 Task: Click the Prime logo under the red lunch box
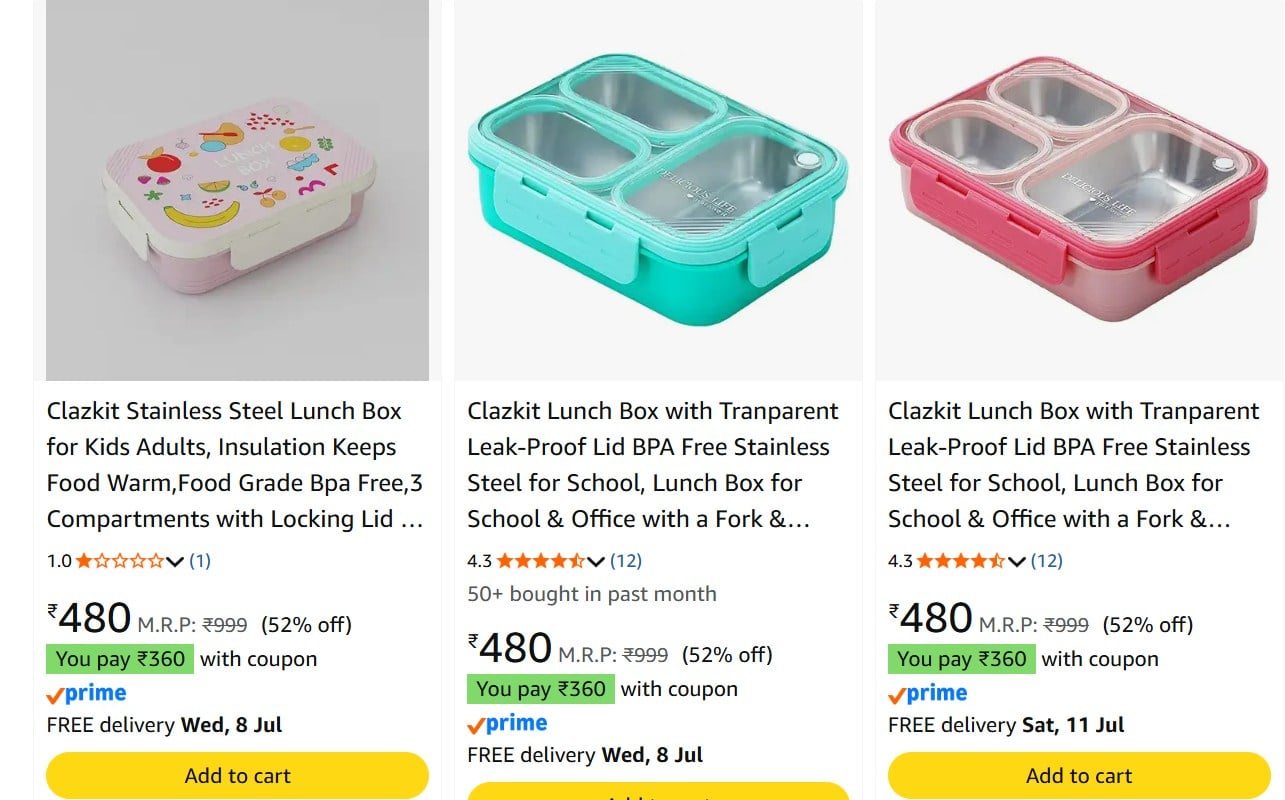928,693
